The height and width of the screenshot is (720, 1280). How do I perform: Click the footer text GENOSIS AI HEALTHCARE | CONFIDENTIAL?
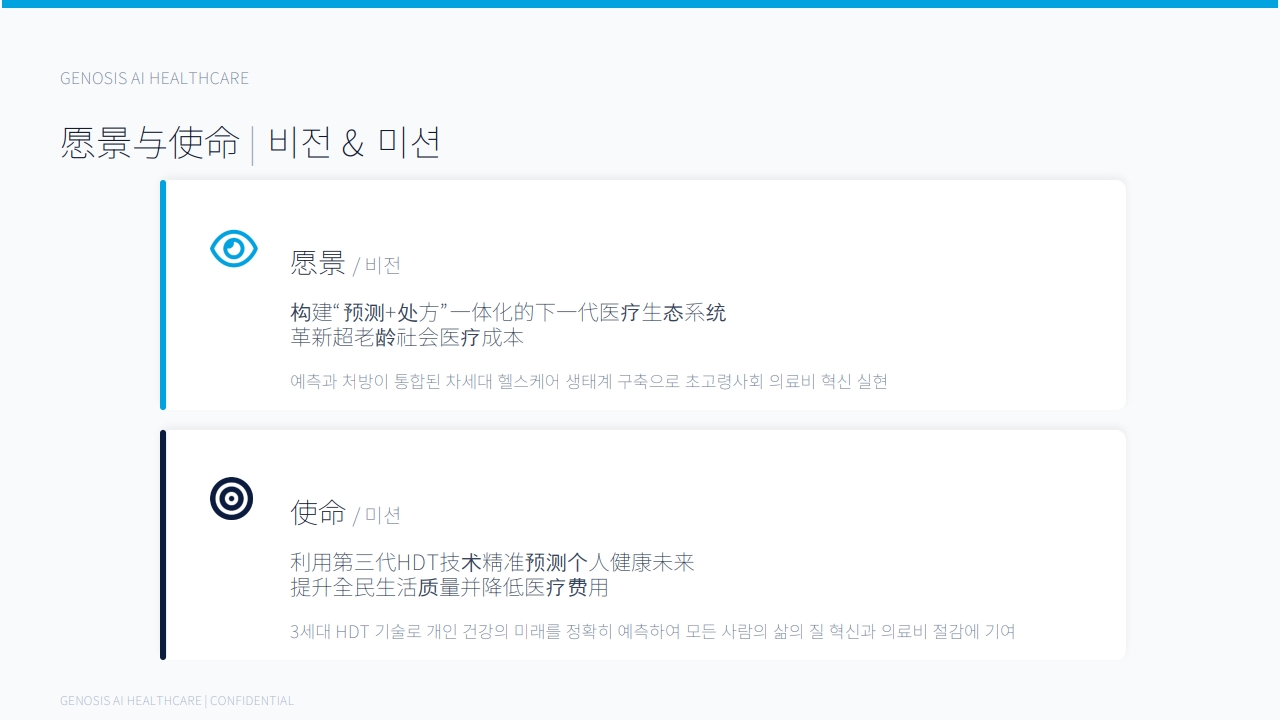[x=177, y=701]
